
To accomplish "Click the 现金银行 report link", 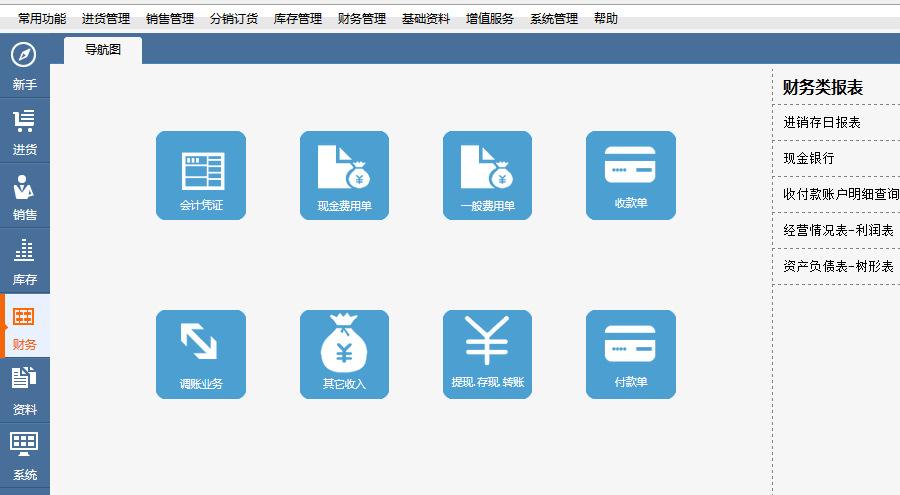I will [x=809, y=158].
